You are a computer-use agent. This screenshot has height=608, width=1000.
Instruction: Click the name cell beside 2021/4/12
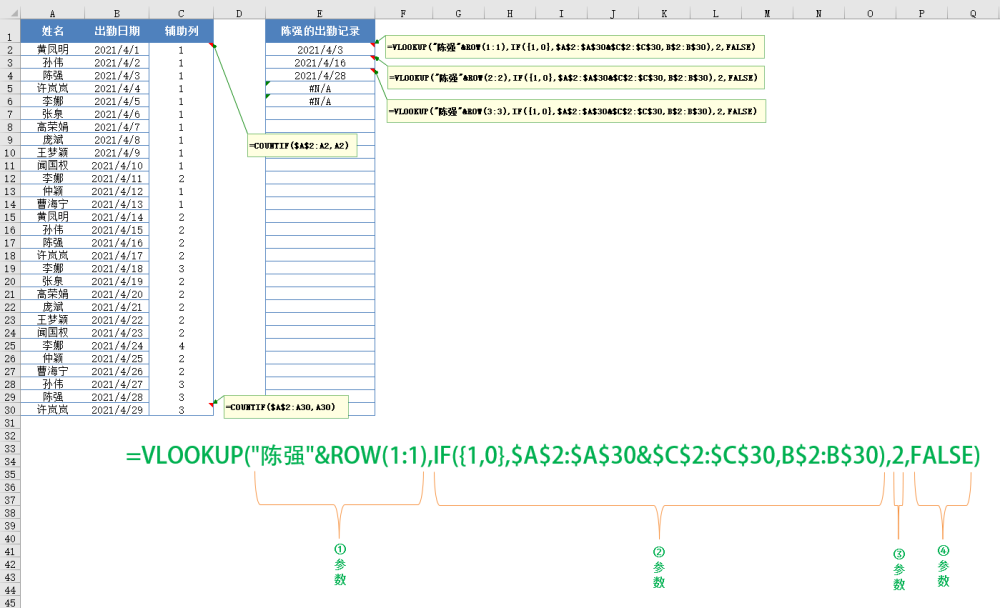(x=52, y=191)
